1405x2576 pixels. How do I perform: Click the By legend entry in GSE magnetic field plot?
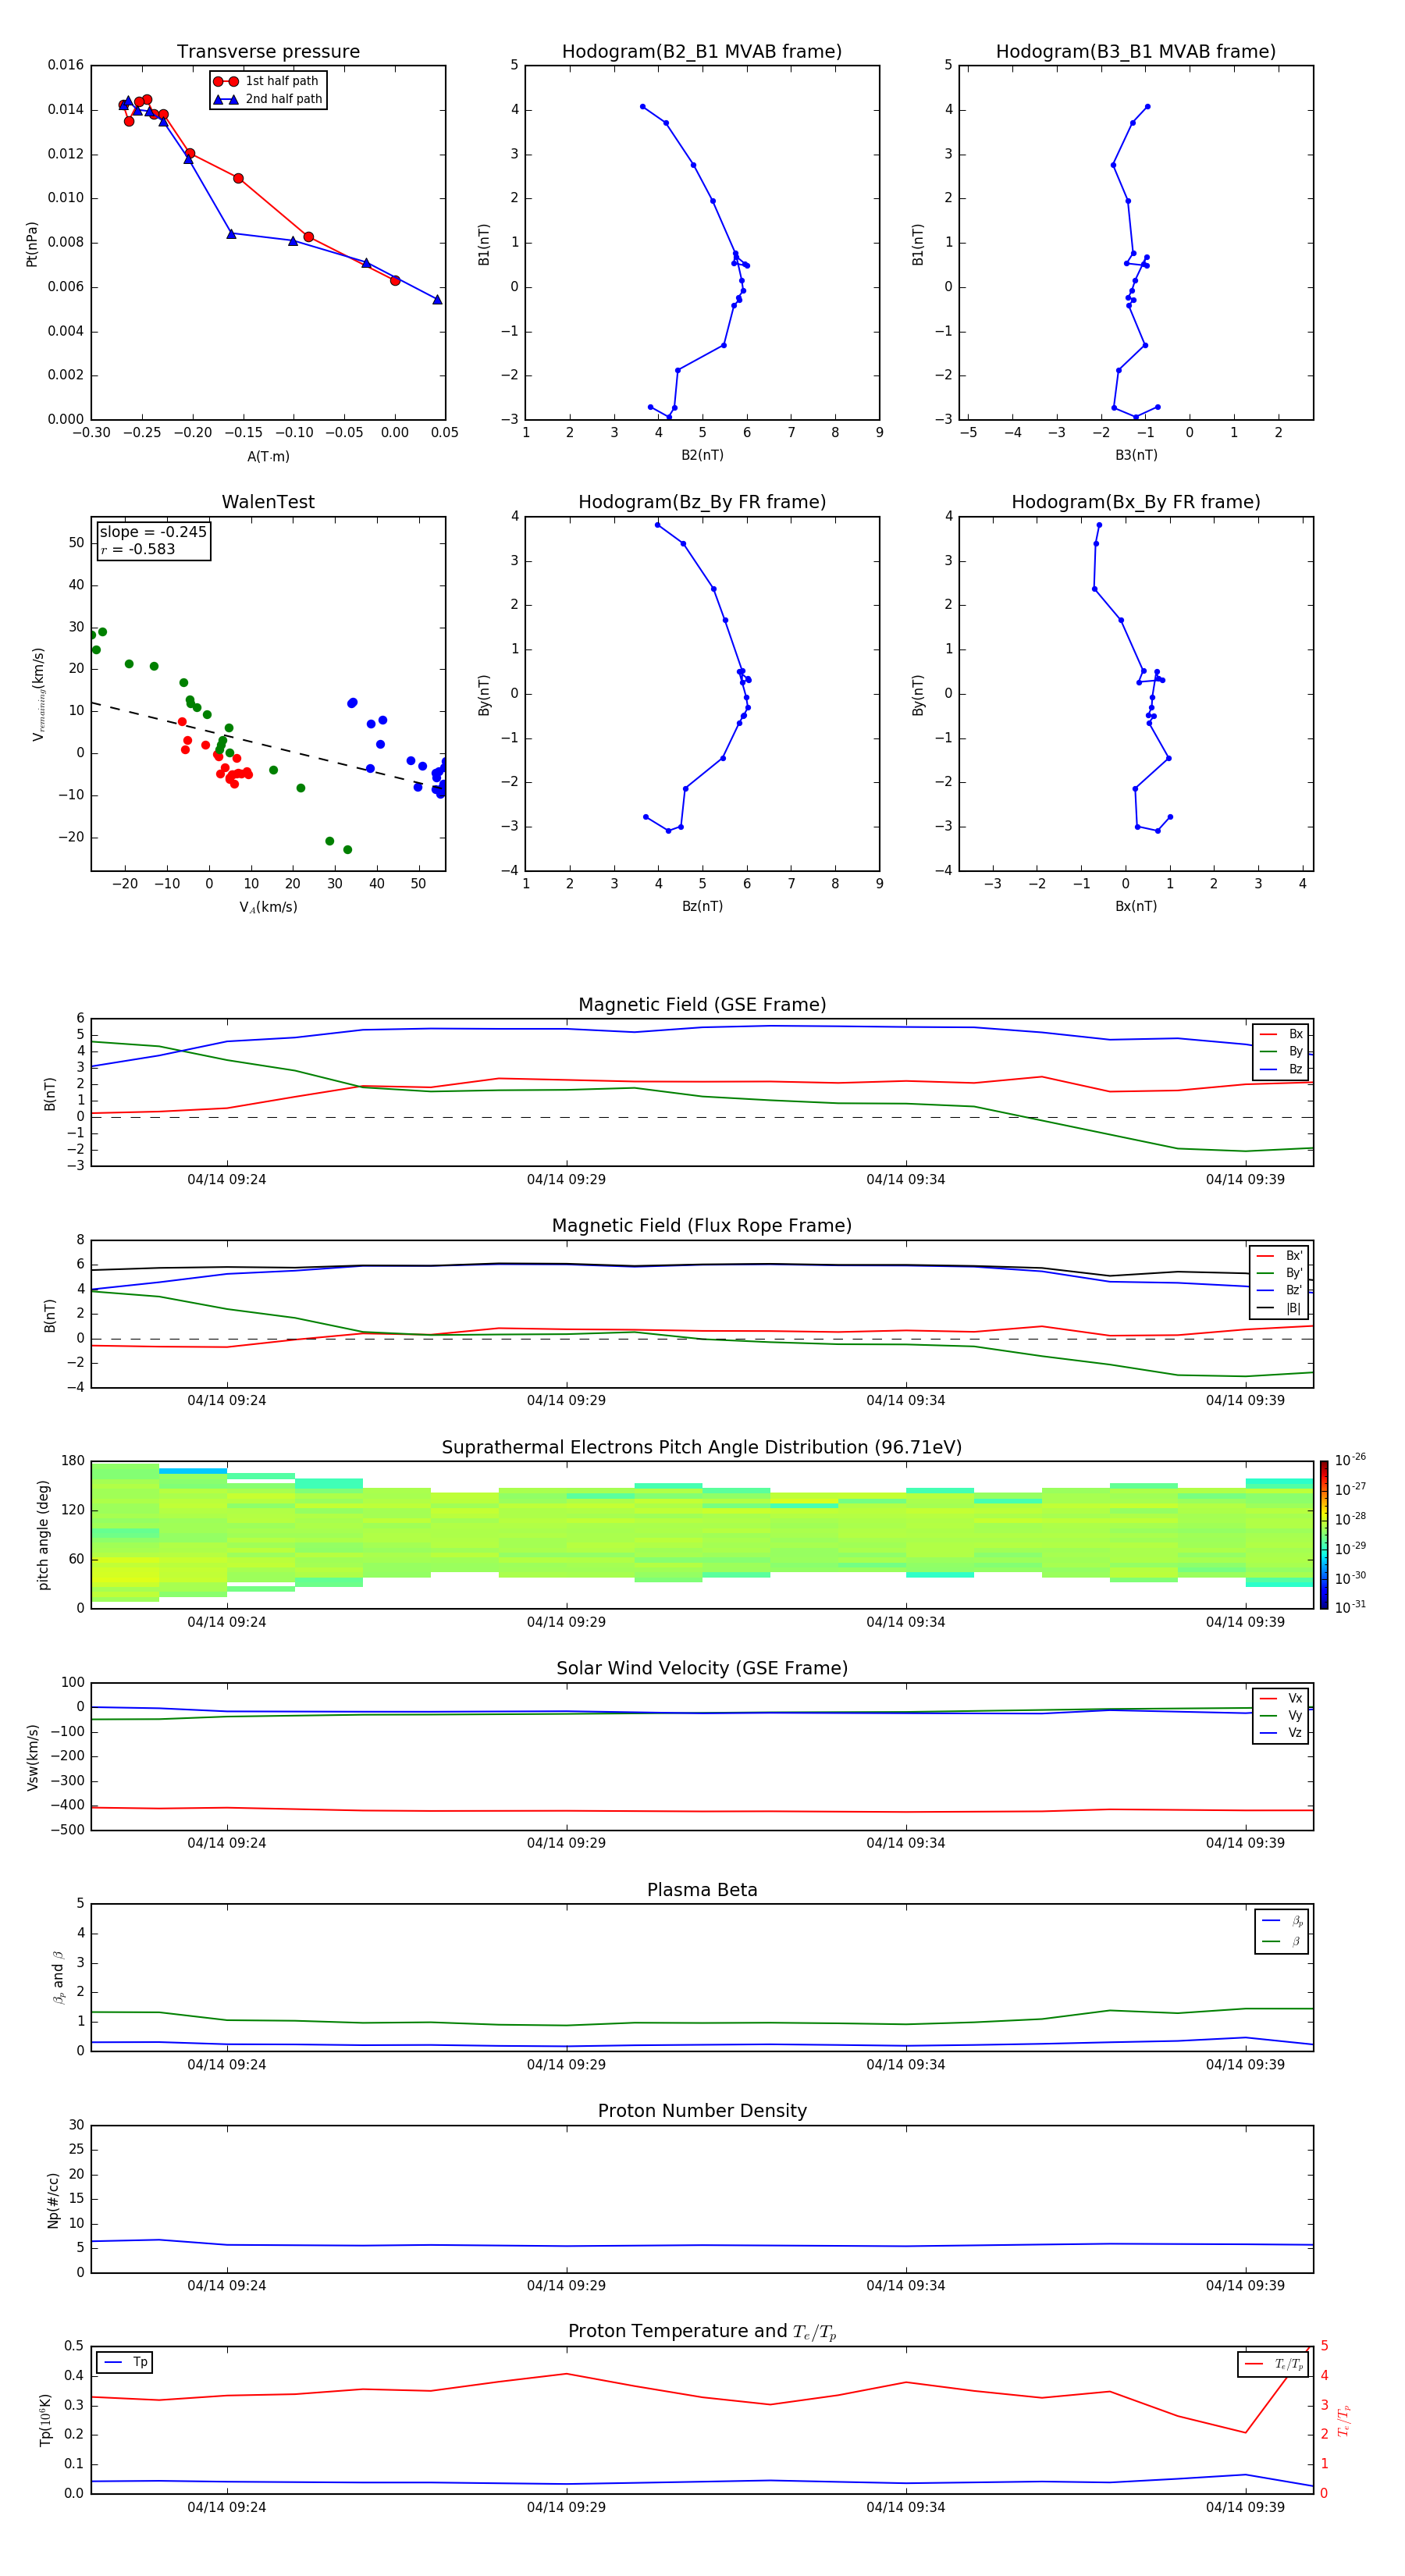pos(1282,1051)
